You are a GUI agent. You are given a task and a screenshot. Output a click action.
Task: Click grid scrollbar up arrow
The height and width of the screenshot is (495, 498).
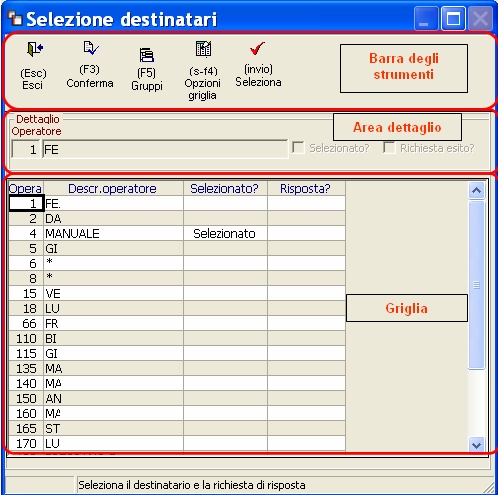tap(476, 191)
